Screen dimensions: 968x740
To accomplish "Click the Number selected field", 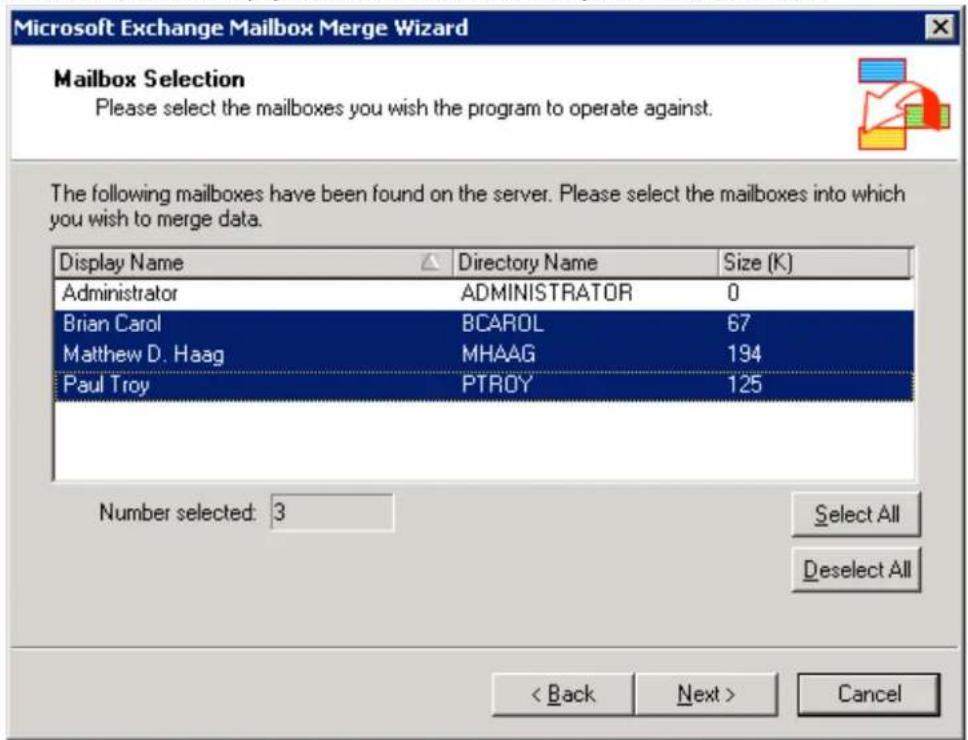I will (332, 512).
